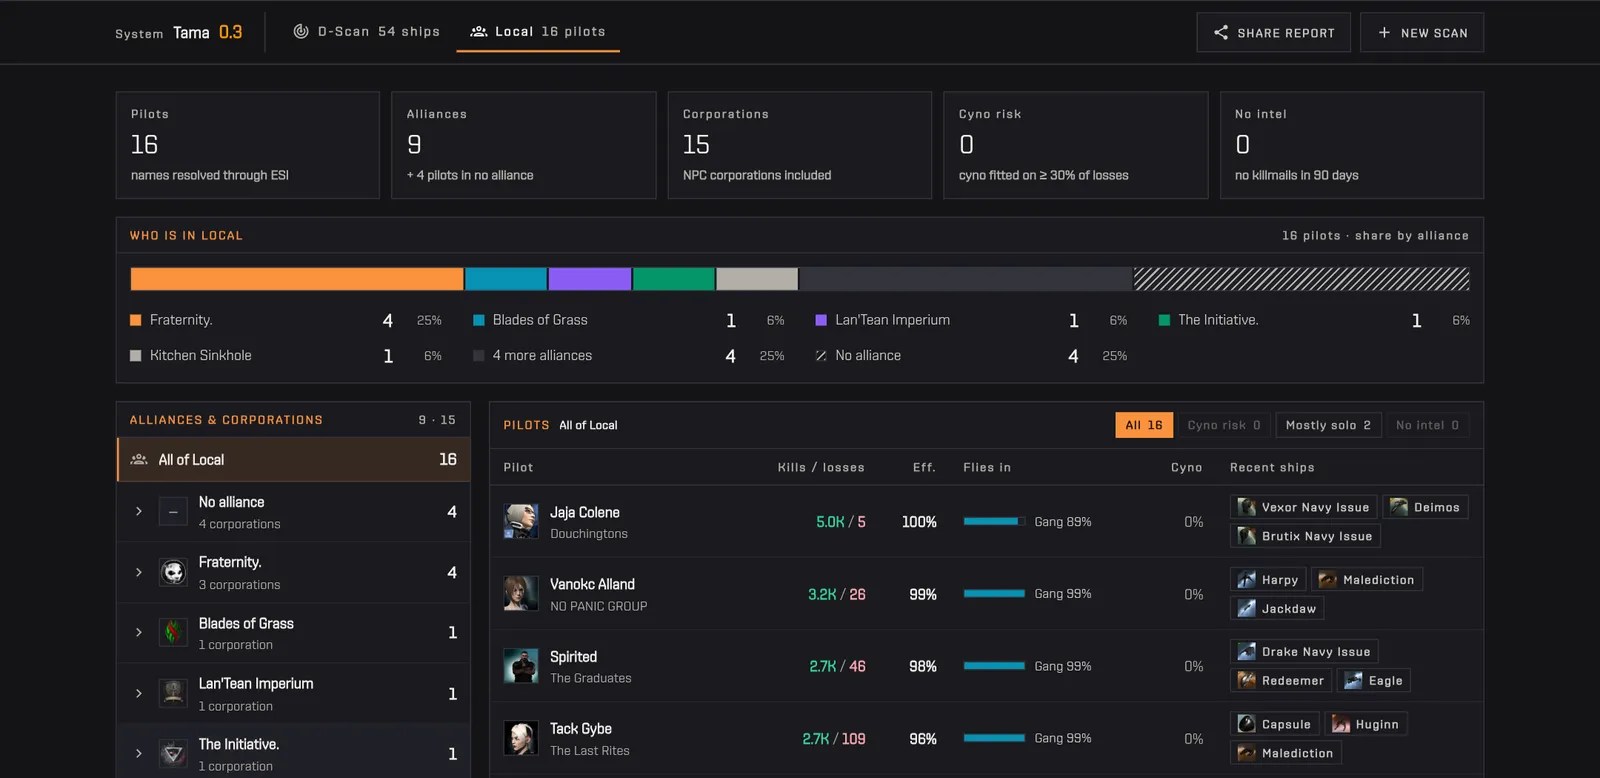Image resolution: width=1600 pixels, height=778 pixels.
Task: Expand The Initiative. alliance row
Action: coord(139,754)
